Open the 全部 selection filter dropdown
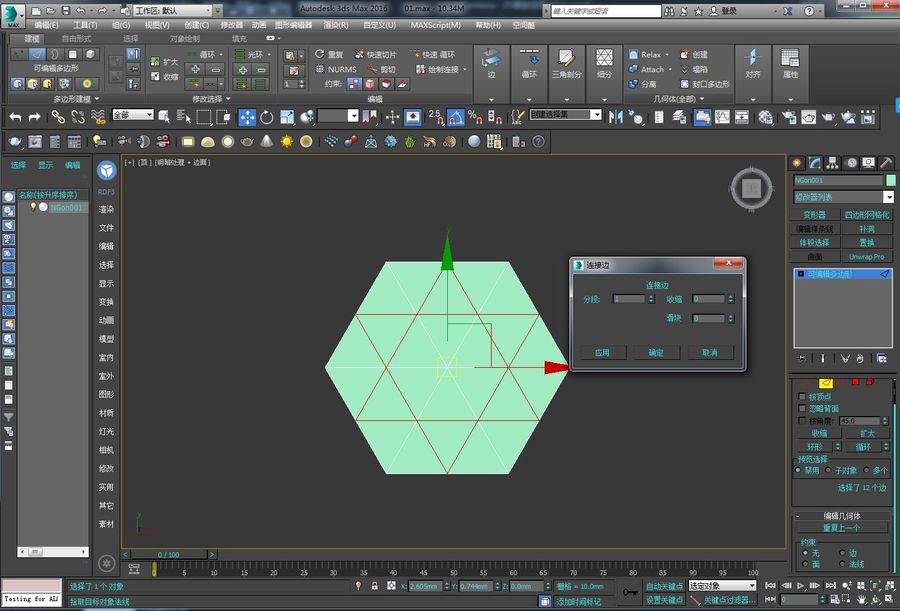900x611 pixels. pyautogui.click(x=133, y=115)
